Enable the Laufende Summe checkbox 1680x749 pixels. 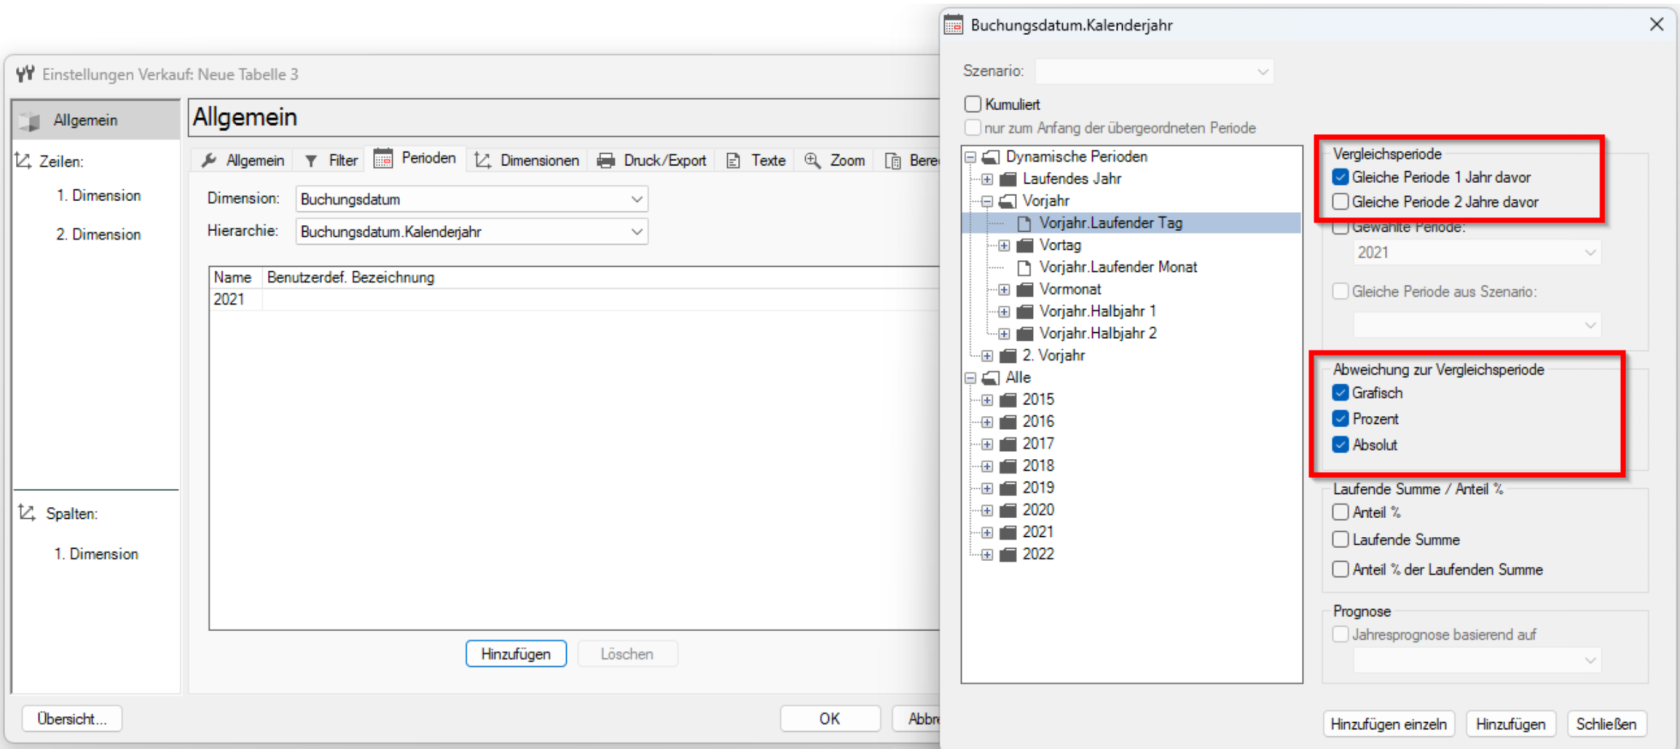click(x=1341, y=540)
